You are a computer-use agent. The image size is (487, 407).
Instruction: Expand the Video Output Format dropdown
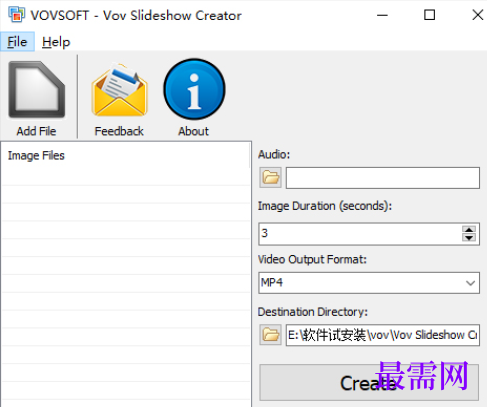470,283
